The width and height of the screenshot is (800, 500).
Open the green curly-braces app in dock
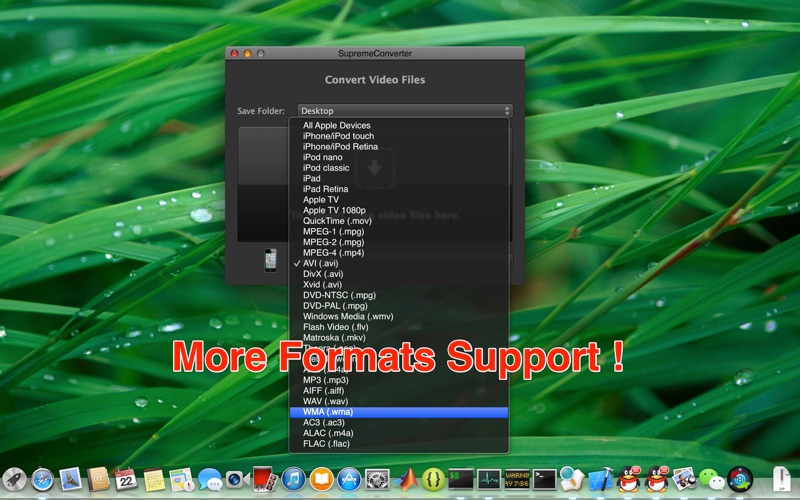[x=433, y=480]
